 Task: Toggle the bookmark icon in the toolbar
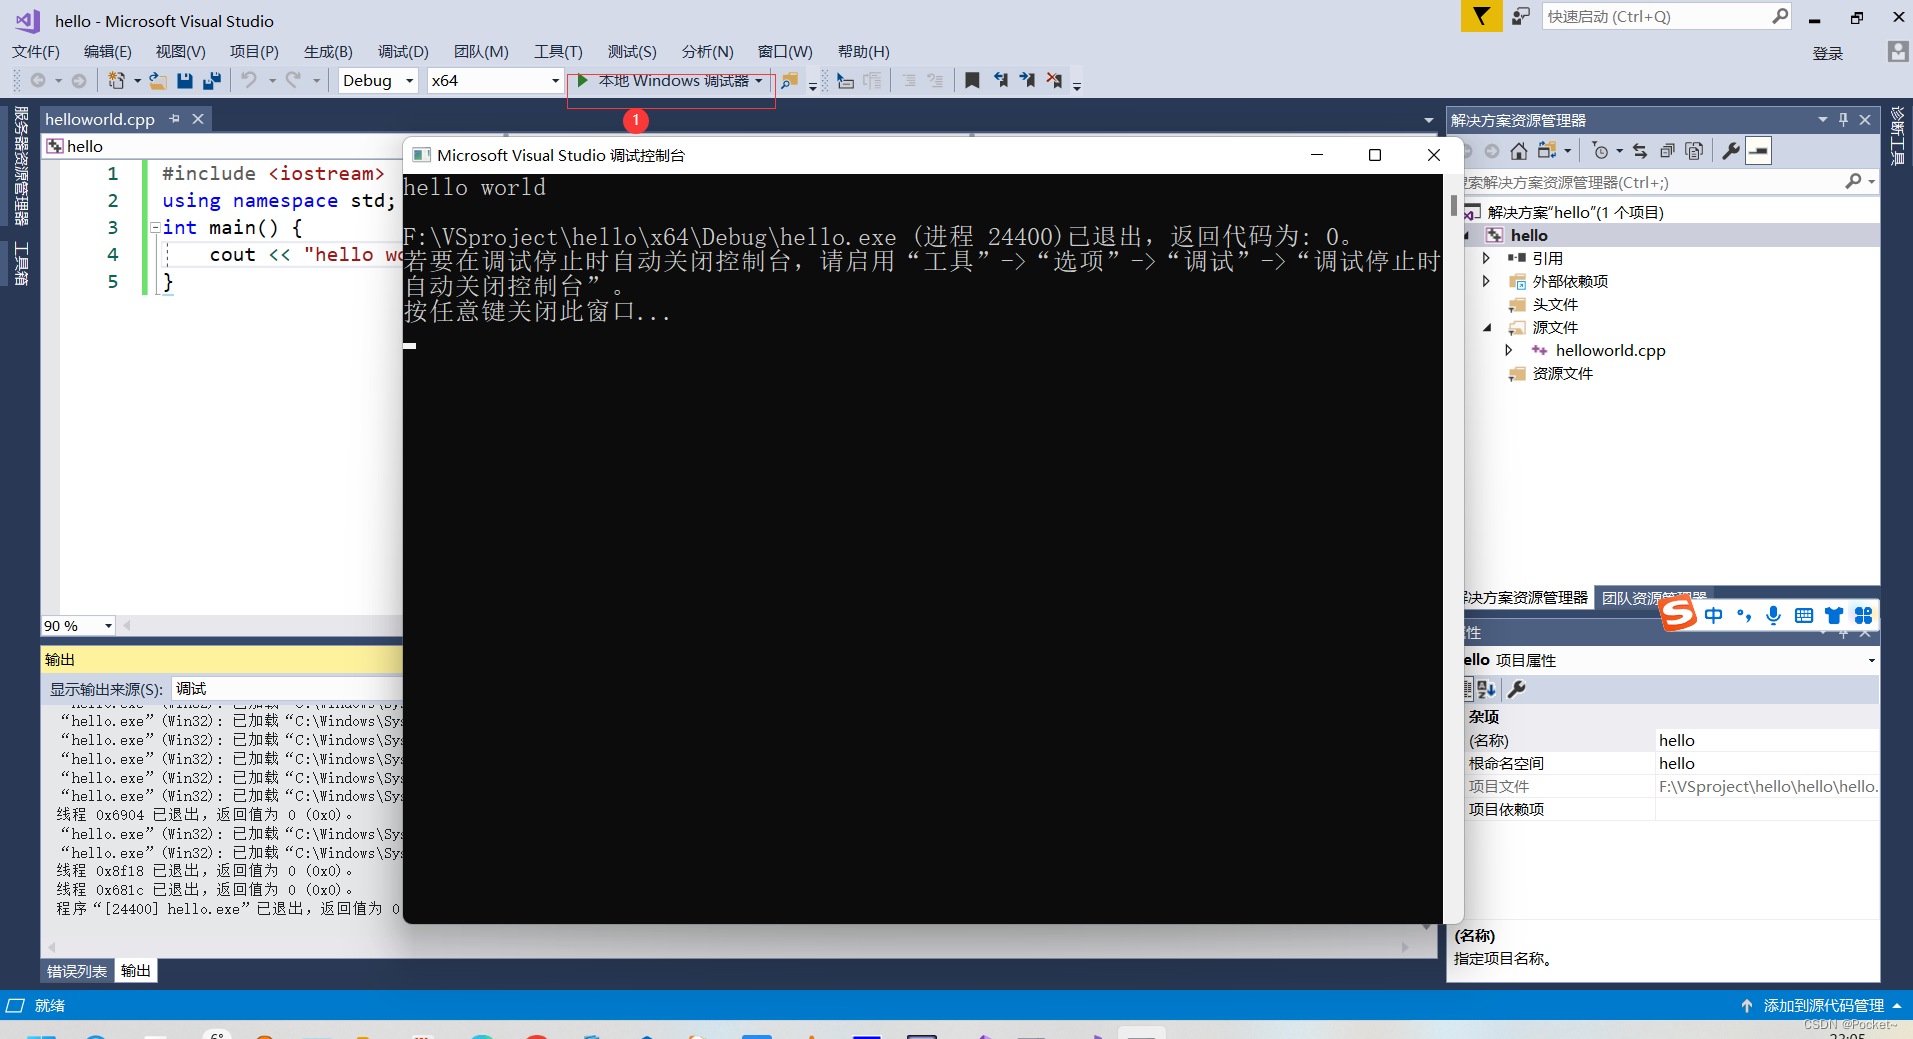click(972, 80)
